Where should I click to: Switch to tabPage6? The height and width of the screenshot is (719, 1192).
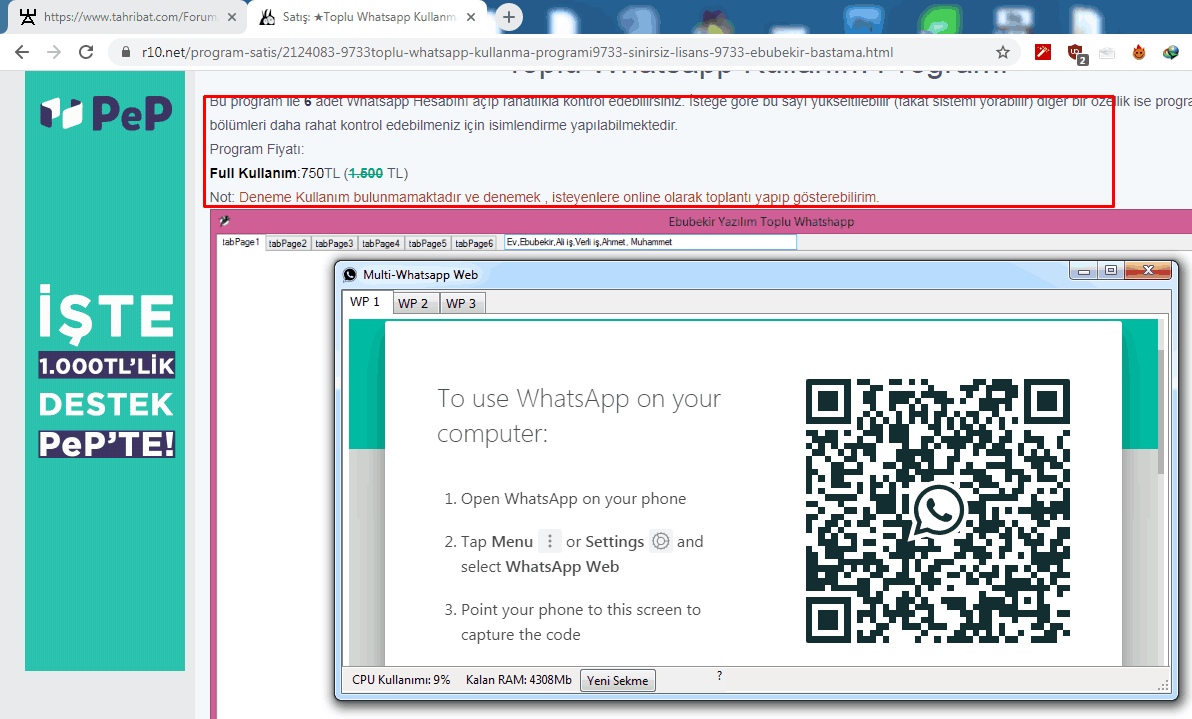[474, 243]
